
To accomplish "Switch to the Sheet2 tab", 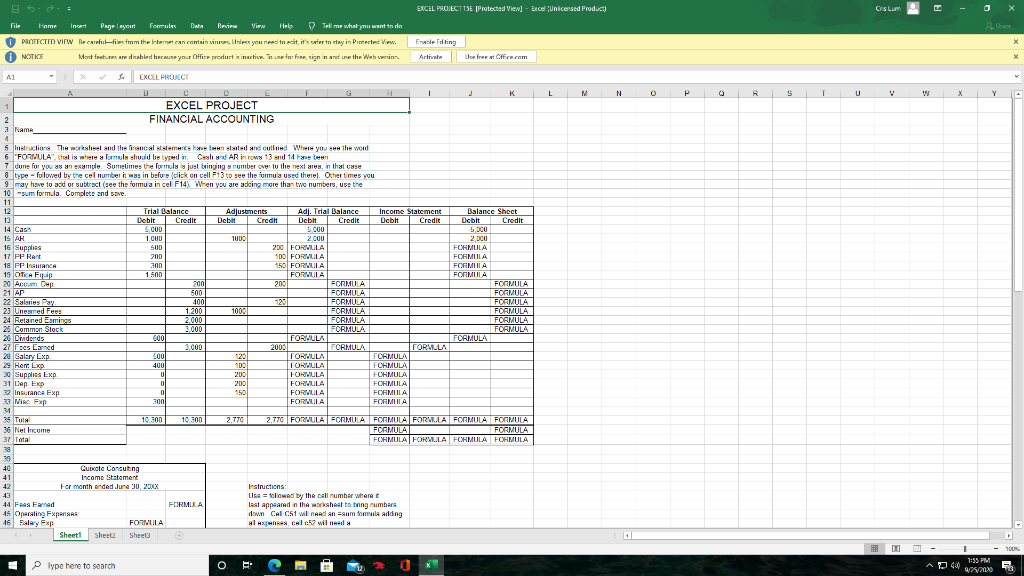I will coord(106,535).
